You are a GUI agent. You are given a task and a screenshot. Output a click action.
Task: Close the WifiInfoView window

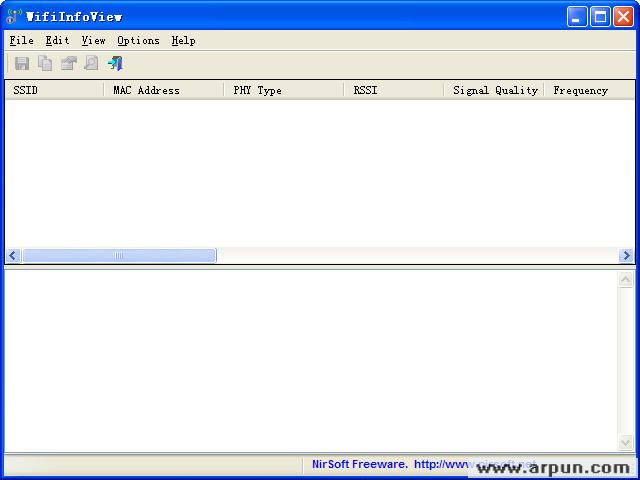624,17
